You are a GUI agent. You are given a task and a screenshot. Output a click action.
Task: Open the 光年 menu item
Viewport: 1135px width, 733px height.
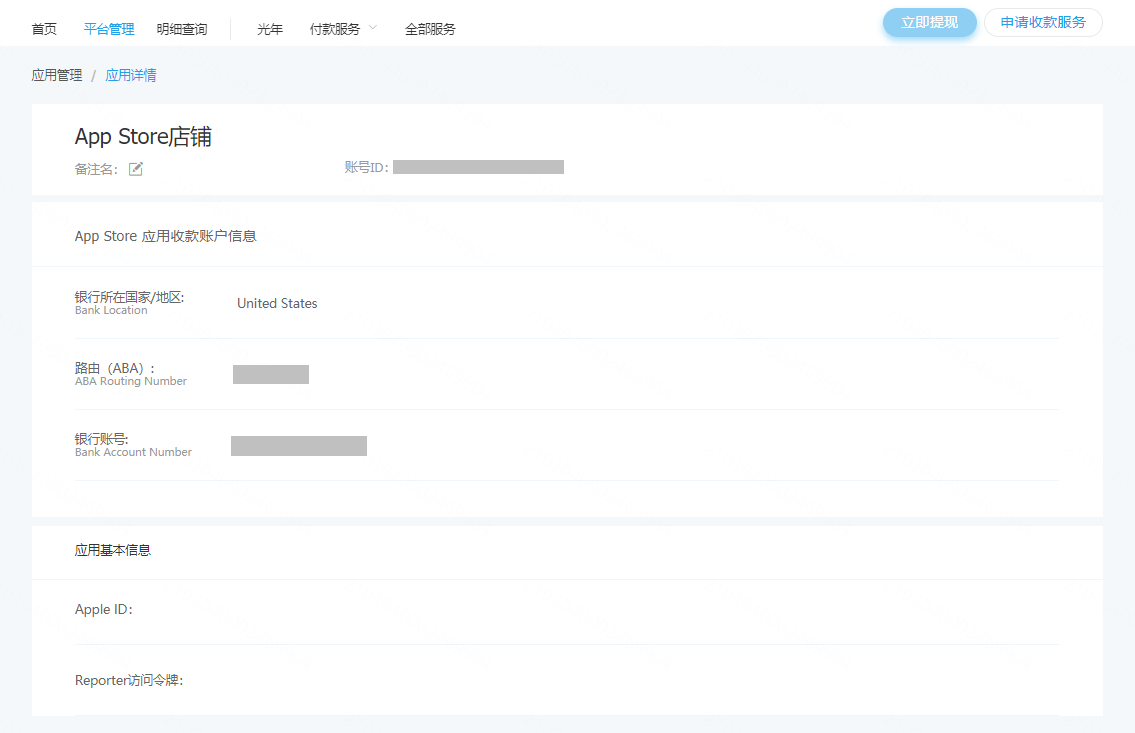(270, 29)
